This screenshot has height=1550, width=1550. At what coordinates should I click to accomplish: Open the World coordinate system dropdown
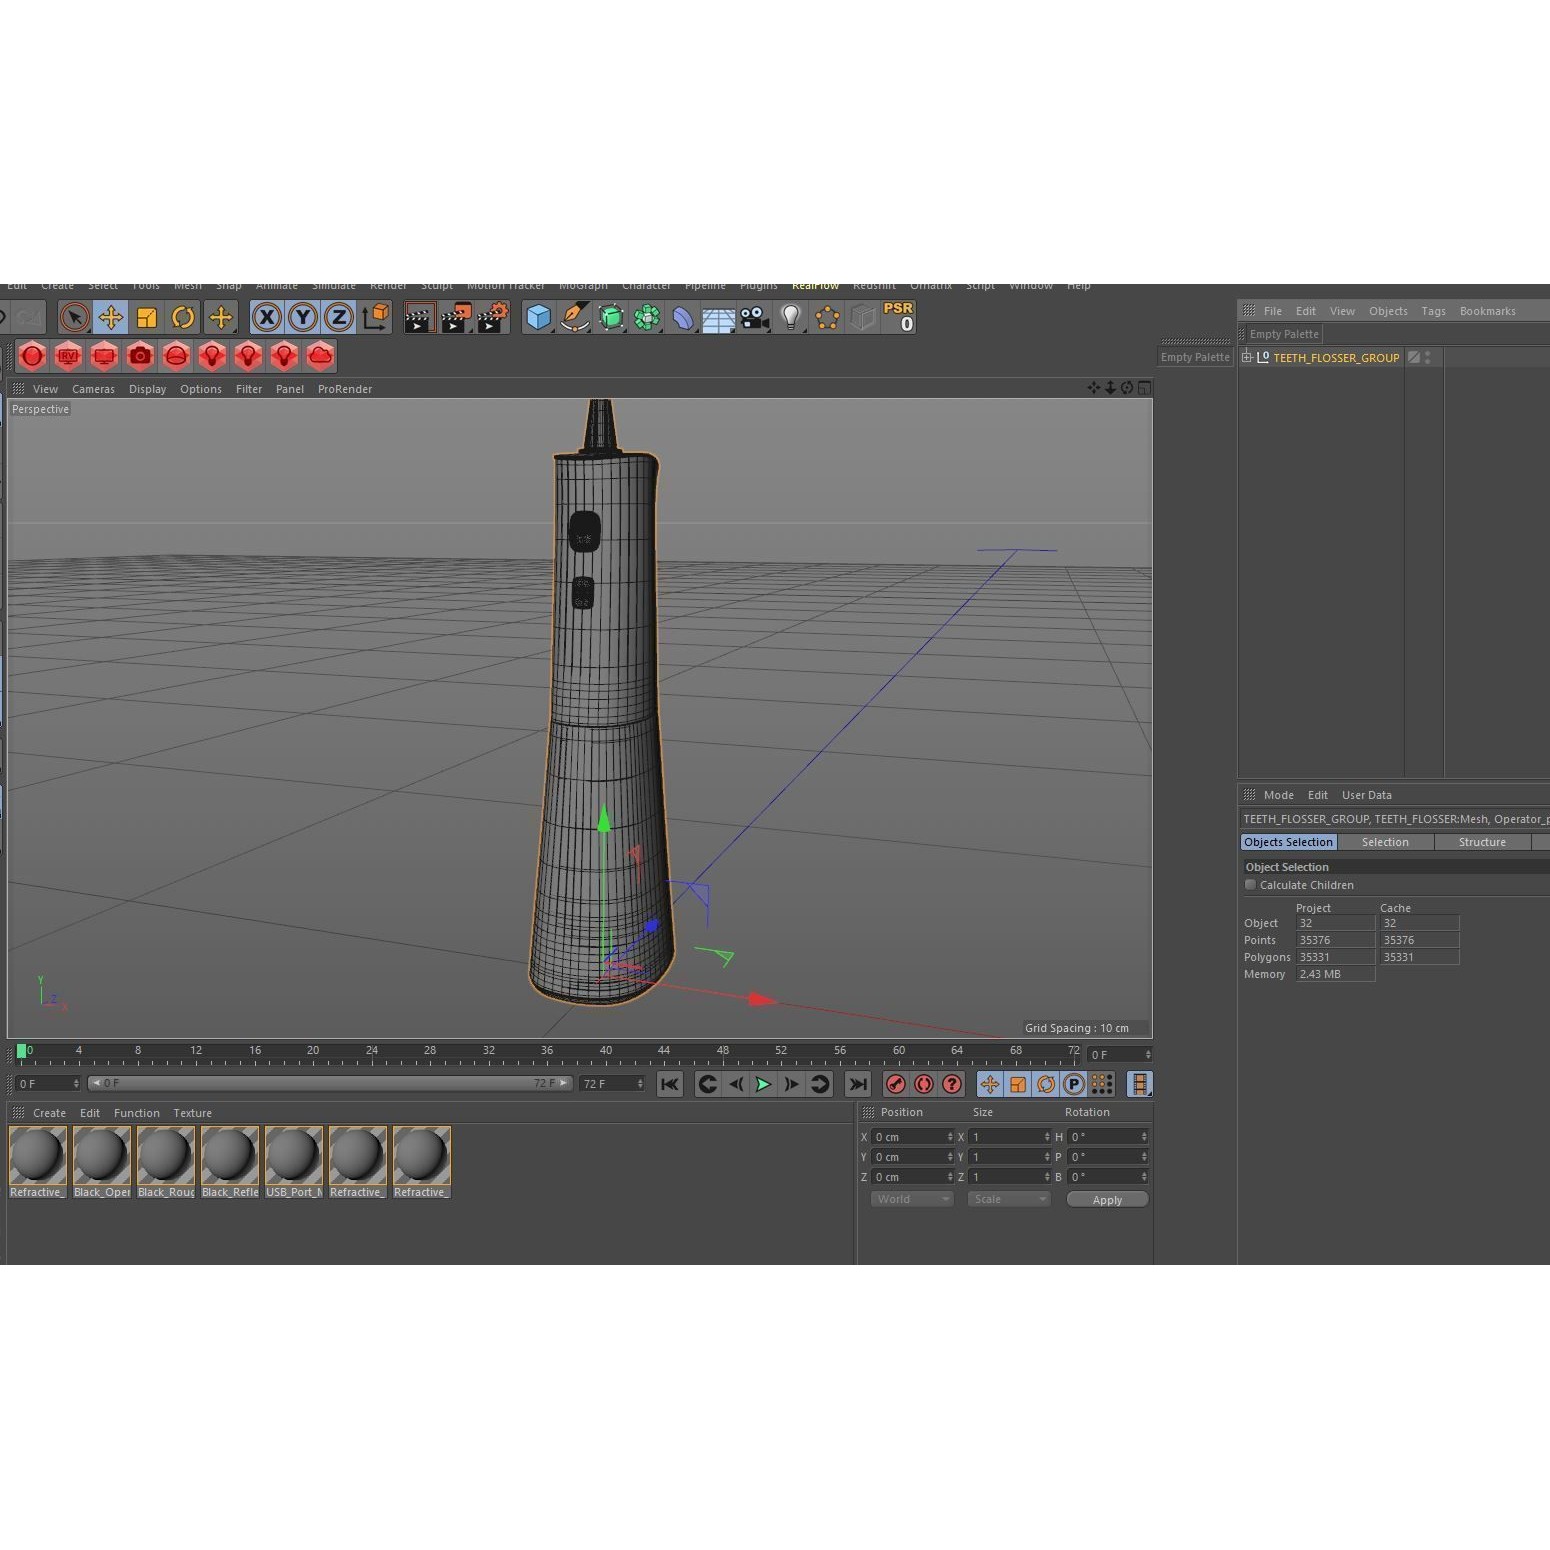(910, 1199)
